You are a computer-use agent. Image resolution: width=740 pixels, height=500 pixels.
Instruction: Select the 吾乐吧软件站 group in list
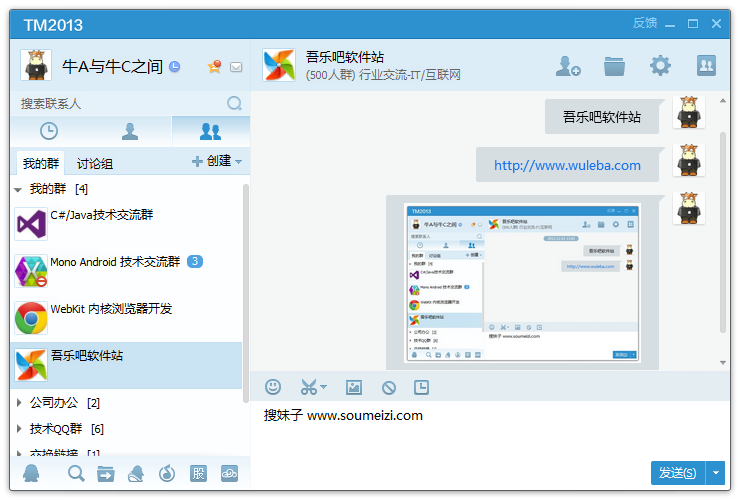click(126, 365)
